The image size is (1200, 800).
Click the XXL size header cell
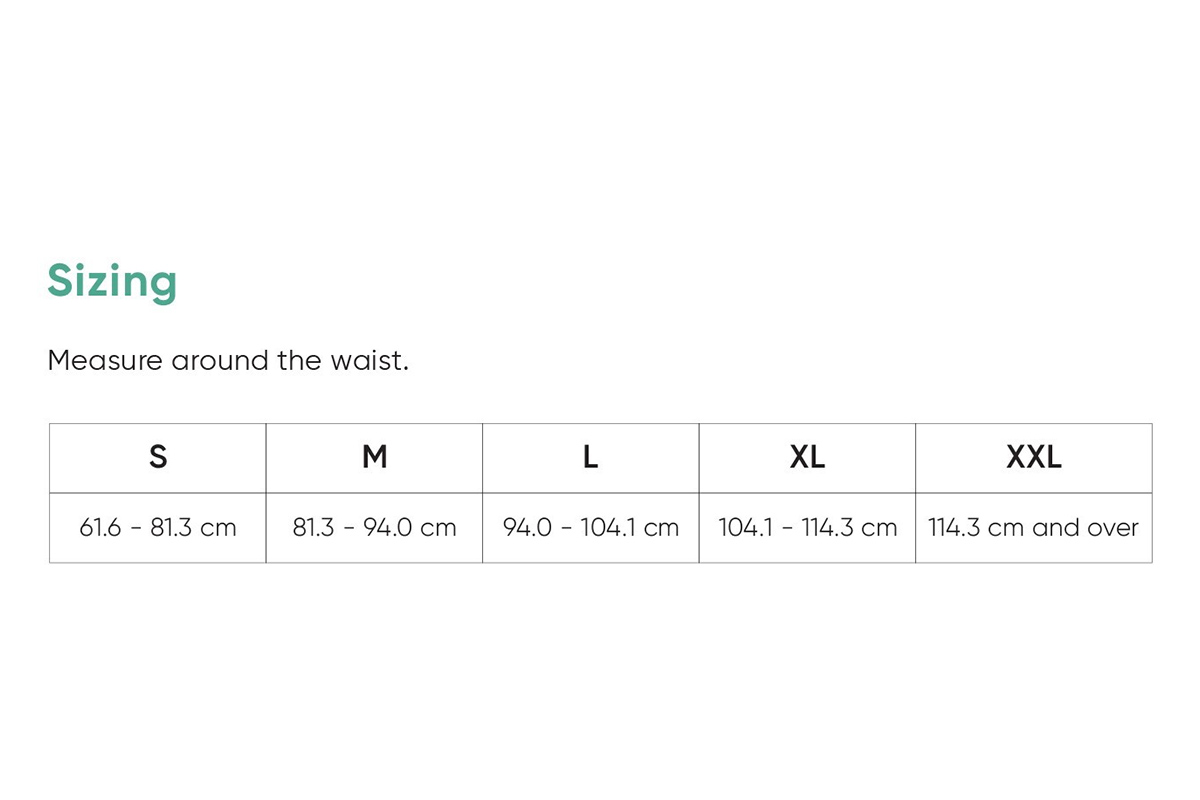1033,458
